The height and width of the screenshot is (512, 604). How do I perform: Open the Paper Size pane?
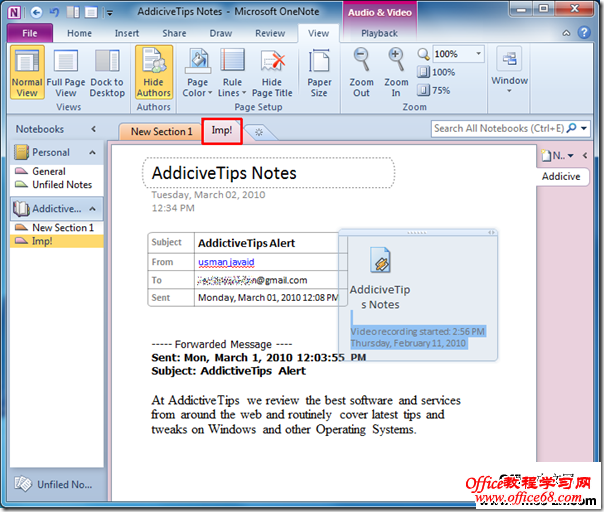tap(319, 72)
